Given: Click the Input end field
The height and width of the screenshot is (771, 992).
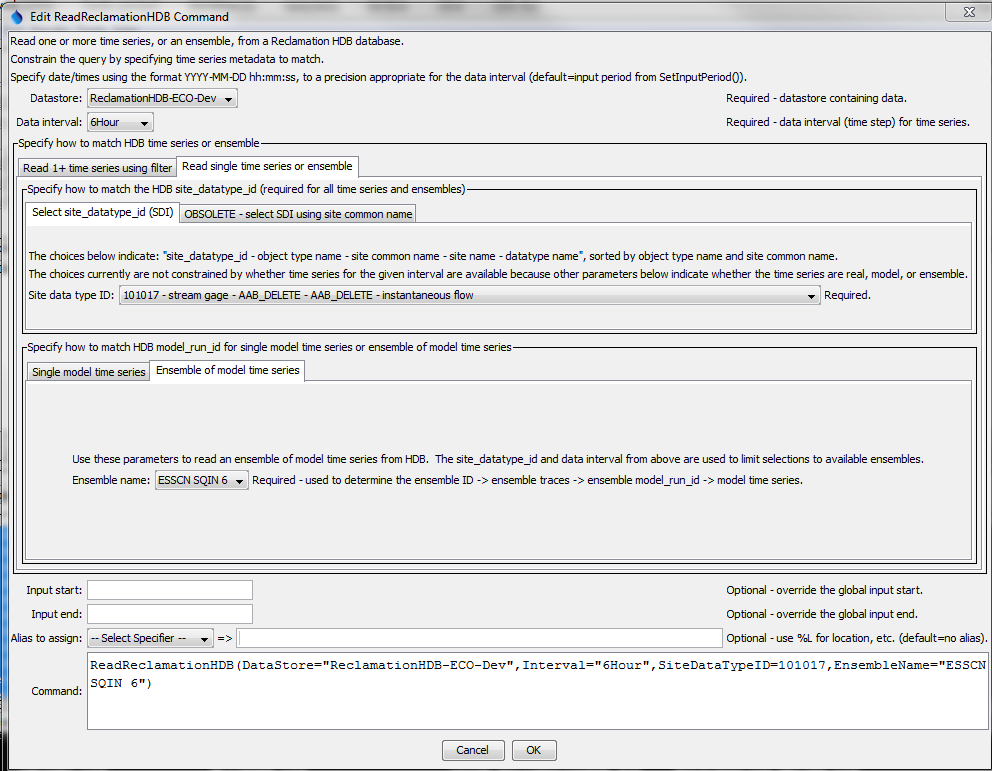Looking at the screenshot, I should (x=168, y=613).
